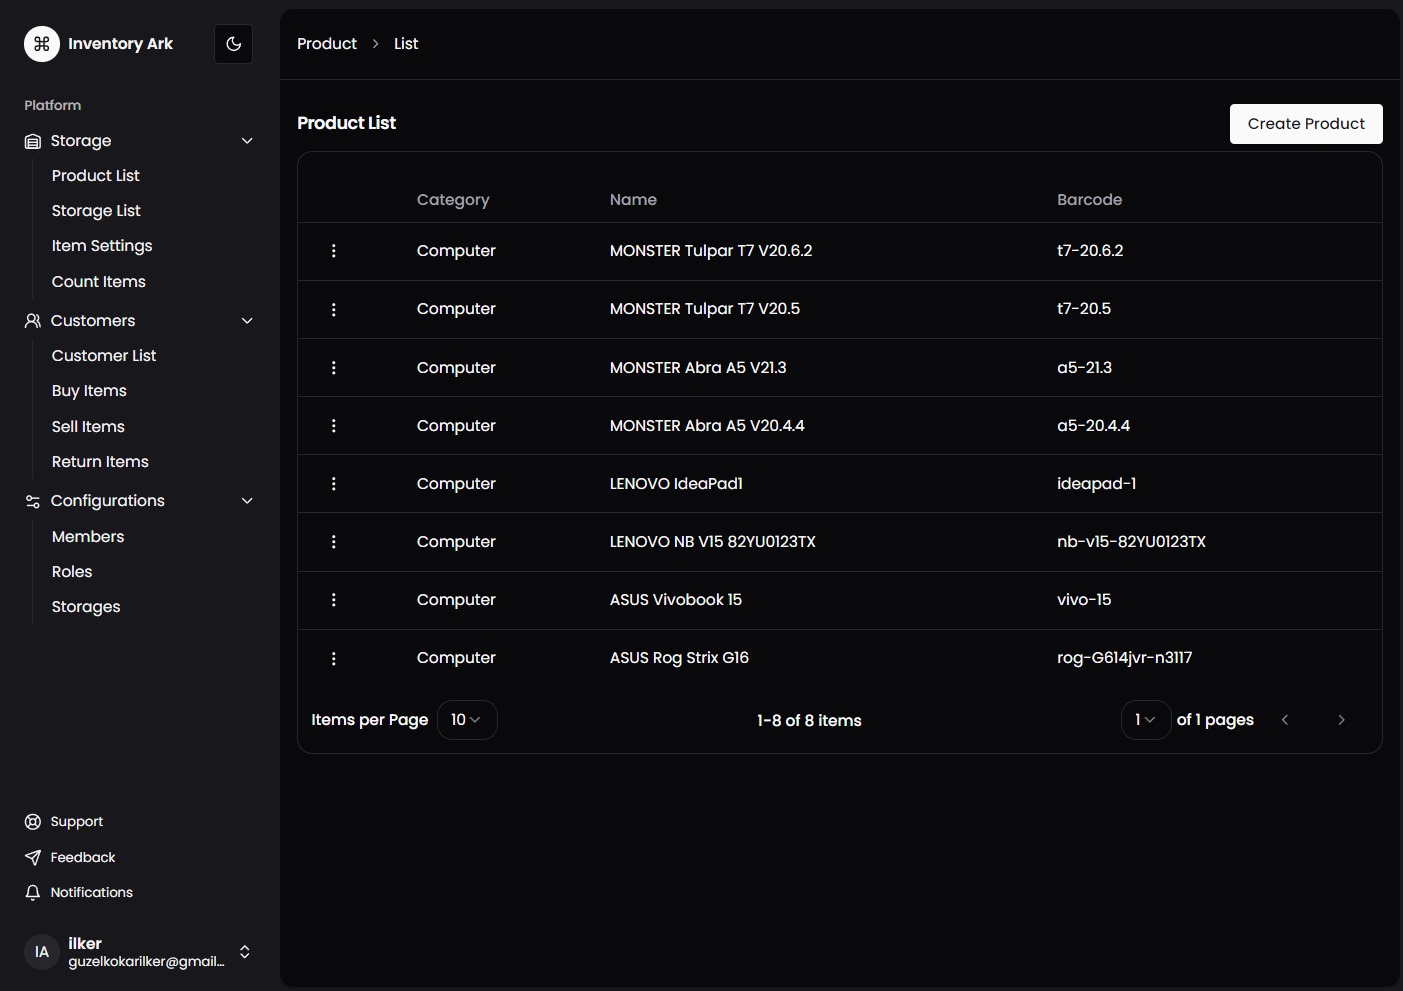
Task: Open the Items per Page dropdown
Action: pyautogui.click(x=467, y=720)
